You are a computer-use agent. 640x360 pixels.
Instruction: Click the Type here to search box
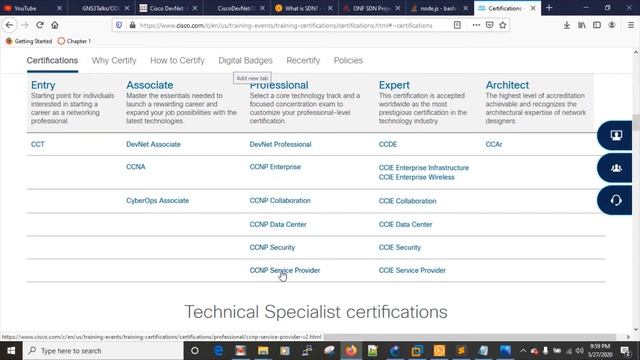[x=103, y=351]
